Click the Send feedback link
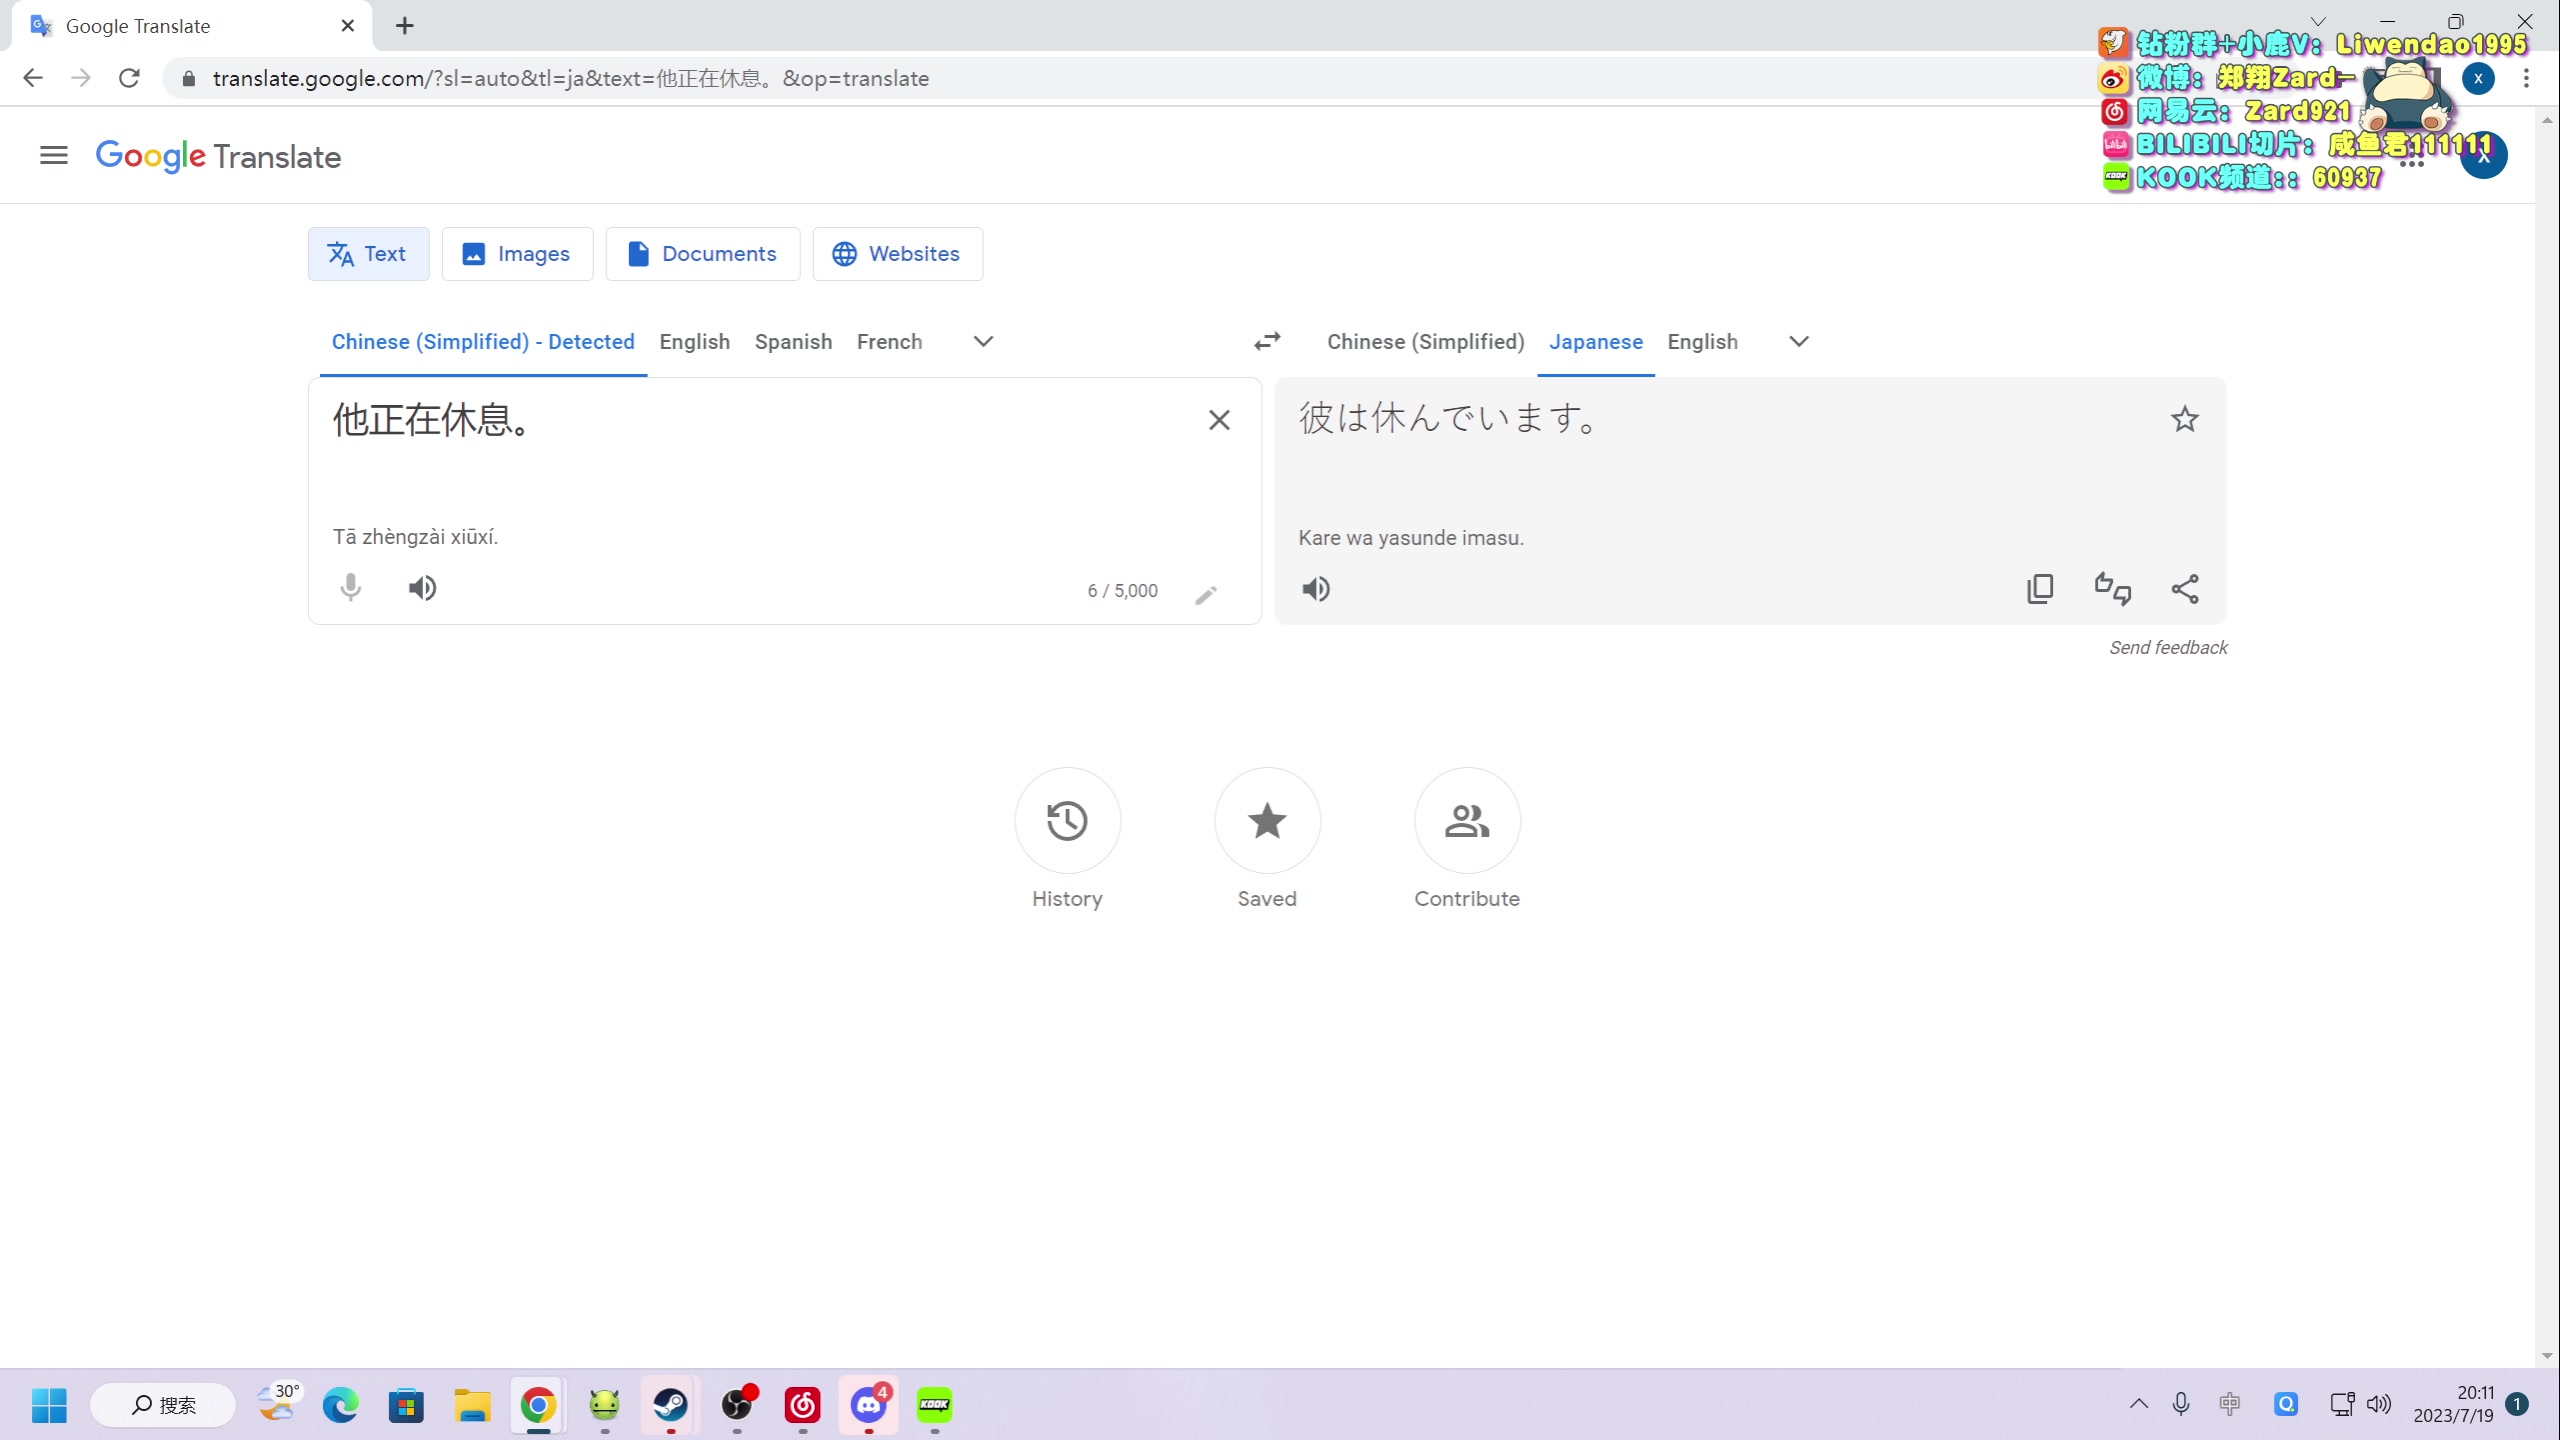2560x1440 pixels. click(x=2168, y=648)
